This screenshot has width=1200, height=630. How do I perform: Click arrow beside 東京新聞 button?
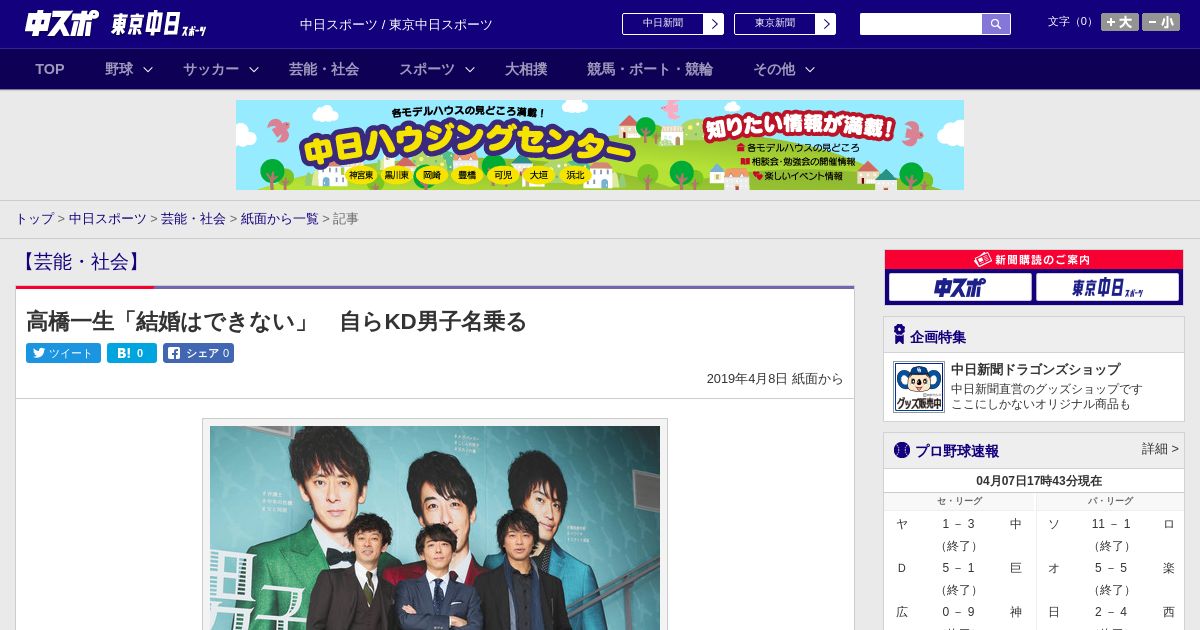[x=826, y=24]
